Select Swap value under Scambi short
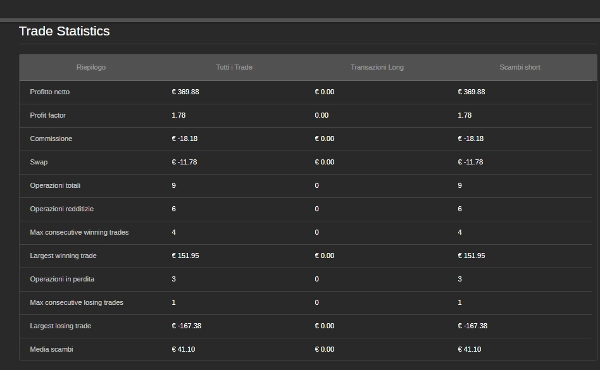The height and width of the screenshot is (370, 600). pyautogui.click(x=470, y=162)
